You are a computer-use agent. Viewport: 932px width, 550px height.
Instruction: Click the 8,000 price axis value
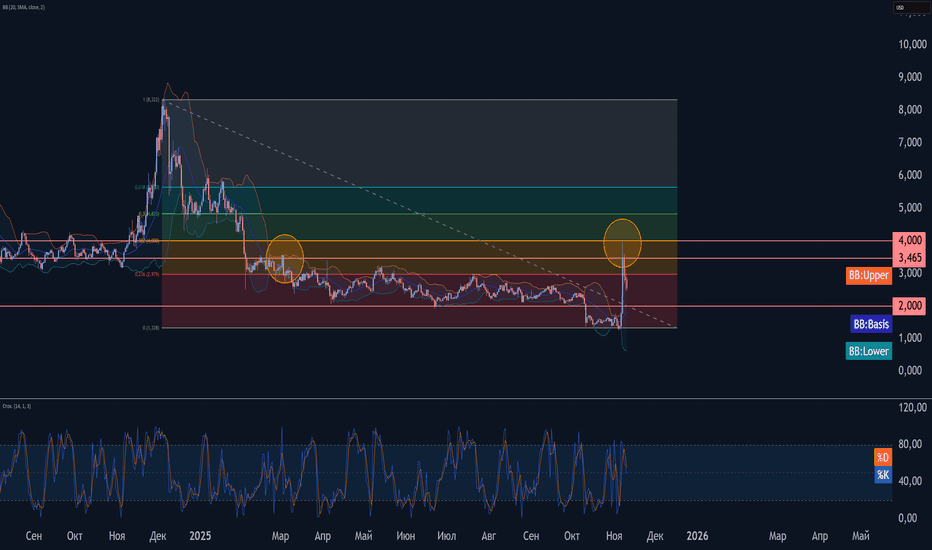[909, 110]
